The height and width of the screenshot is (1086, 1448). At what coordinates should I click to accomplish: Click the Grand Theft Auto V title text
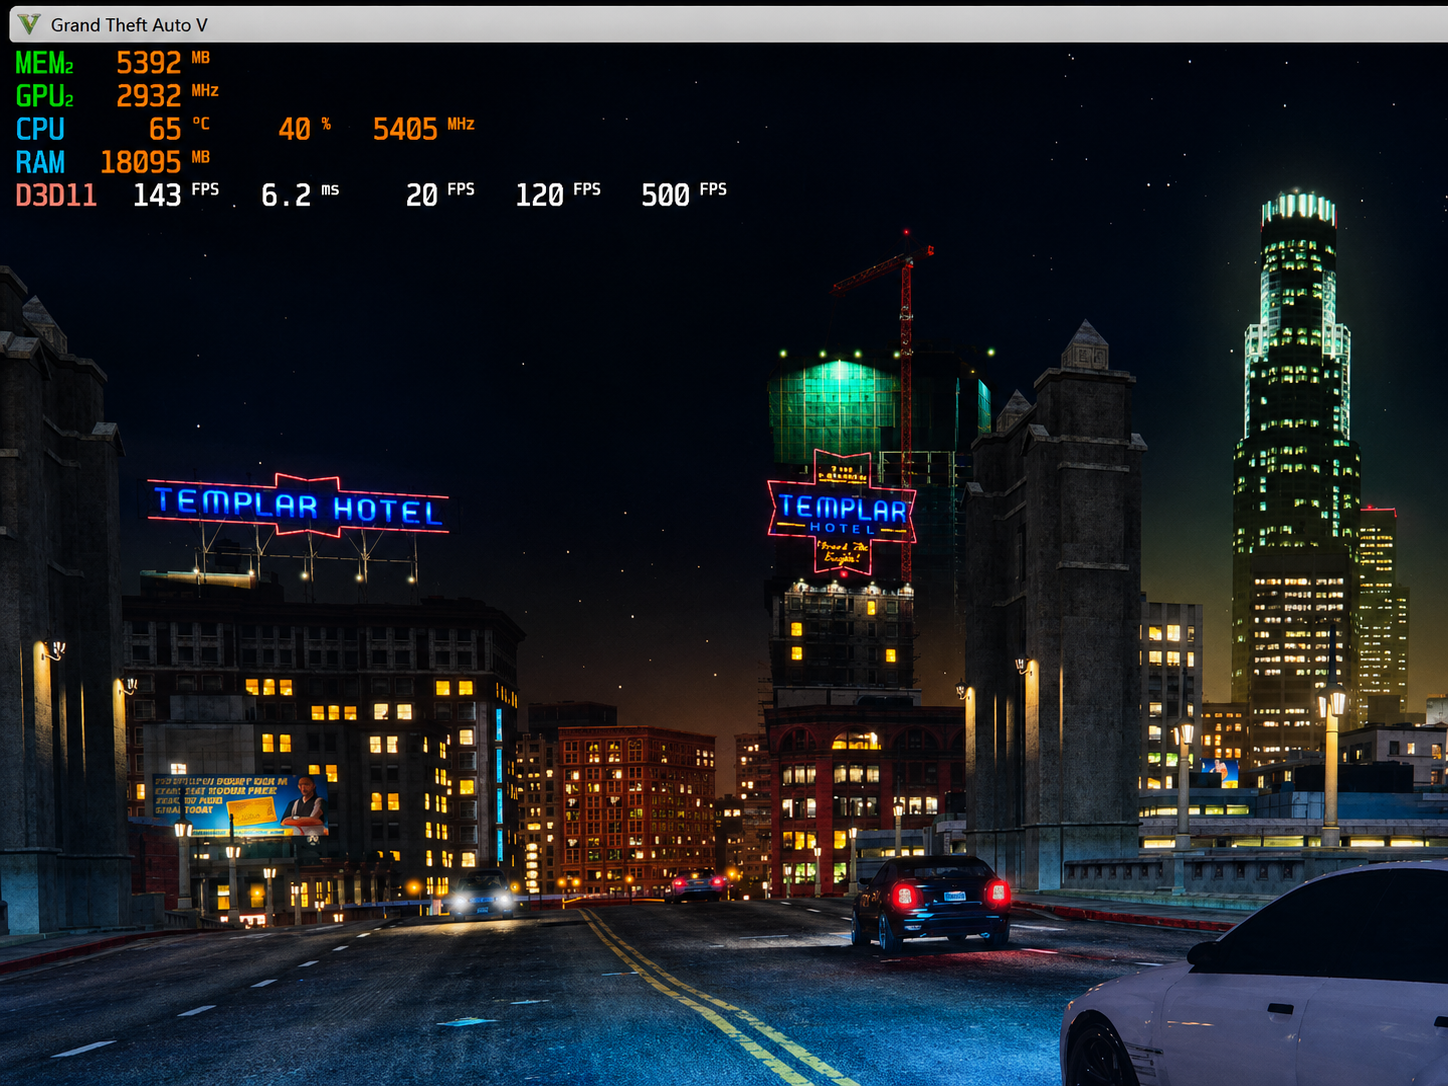tap(129, 25)
